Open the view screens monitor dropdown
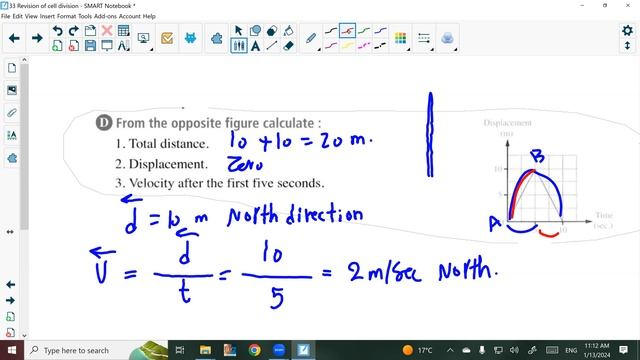The image size is (640, 360). click(144, 38)
